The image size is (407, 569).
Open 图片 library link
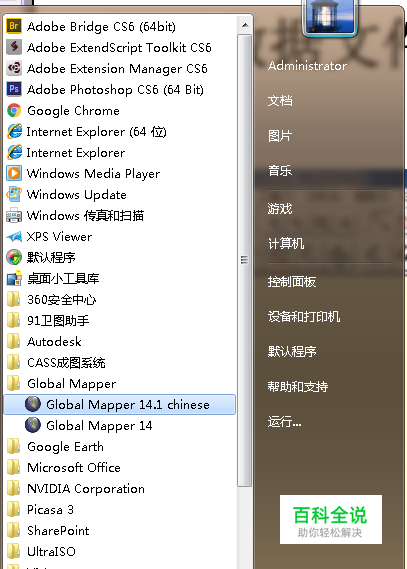(280, 136)
